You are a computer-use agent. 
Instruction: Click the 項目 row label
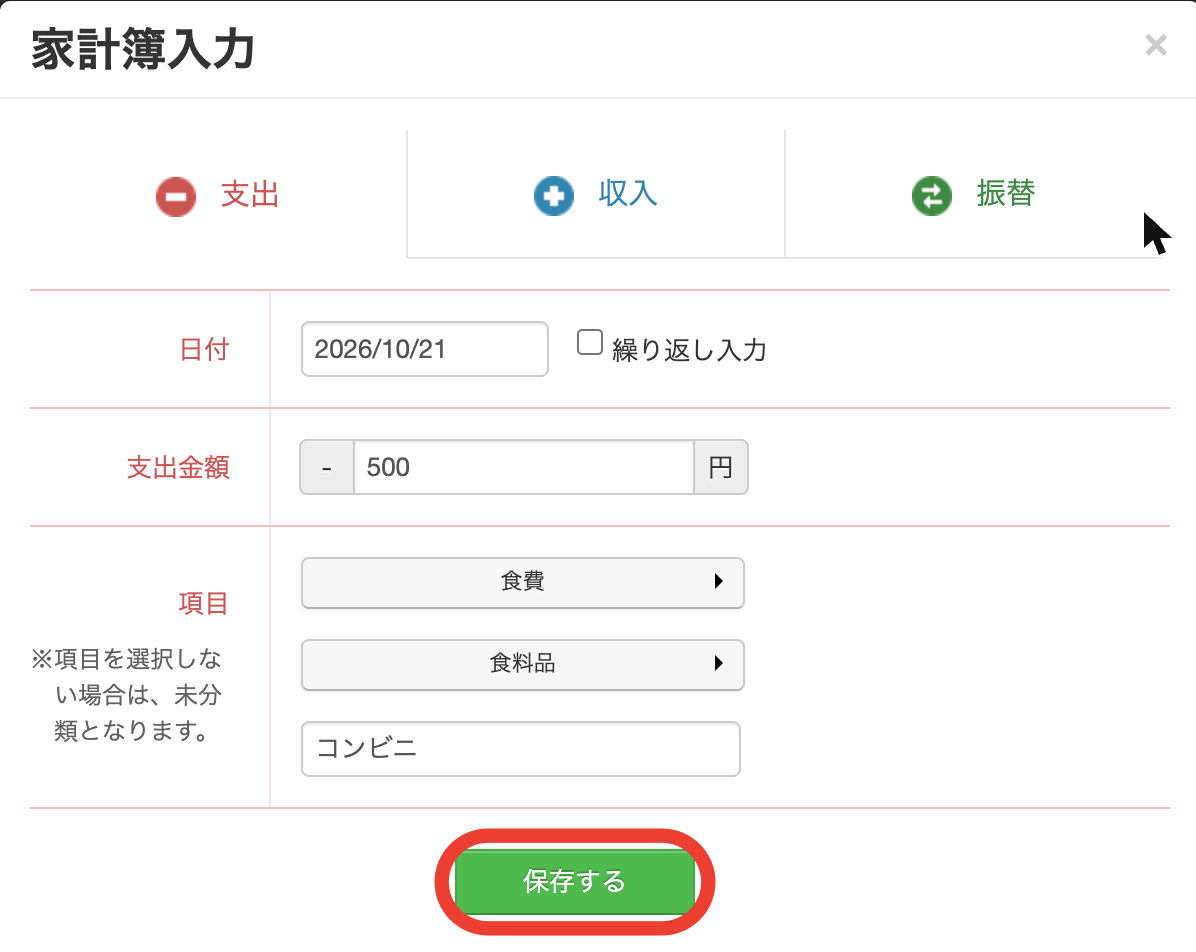pos(204,603)
